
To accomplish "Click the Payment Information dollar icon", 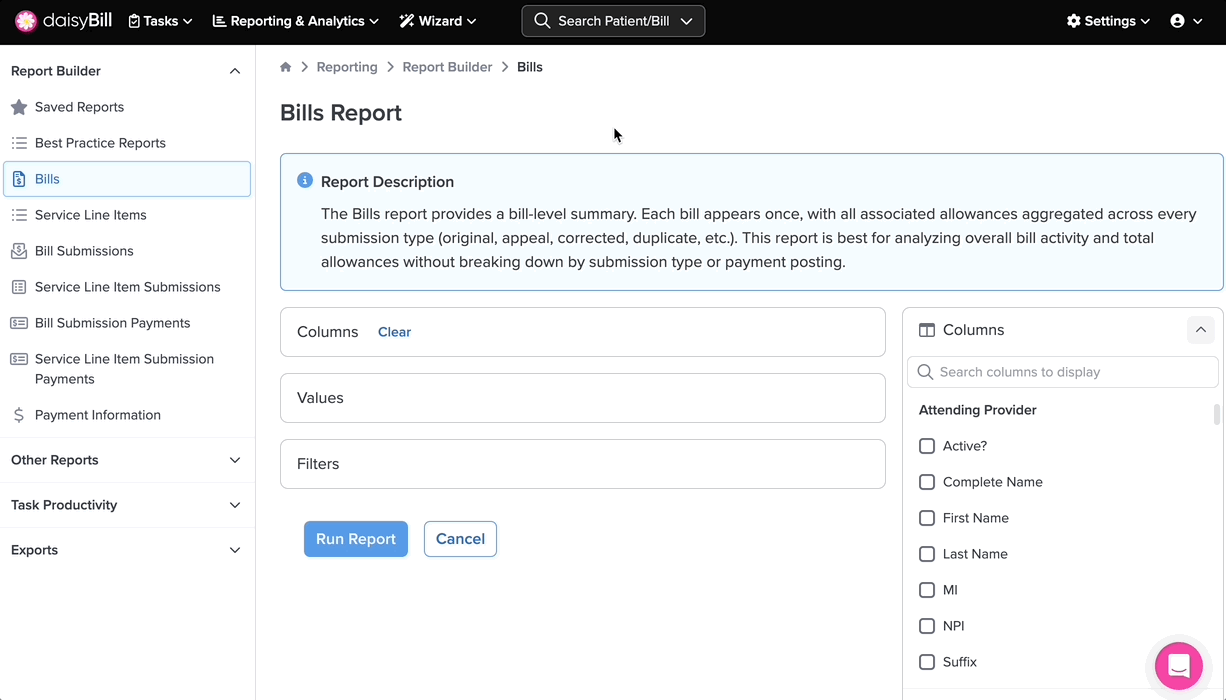I will coord(19,415).
